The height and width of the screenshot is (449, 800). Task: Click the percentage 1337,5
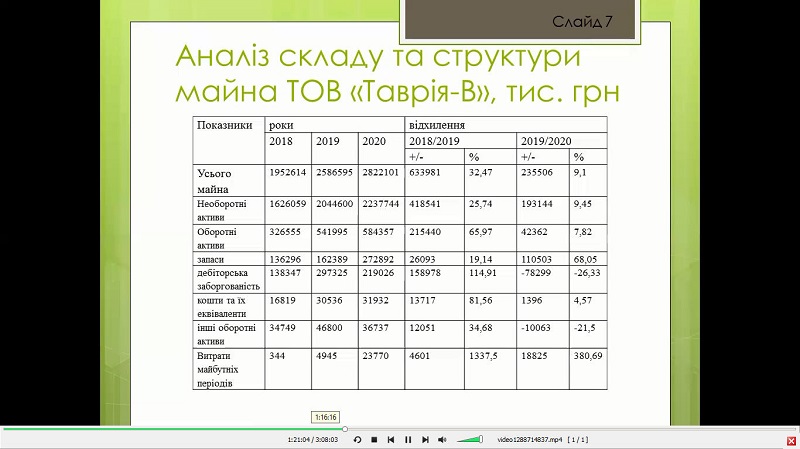[x=483, y=356]
